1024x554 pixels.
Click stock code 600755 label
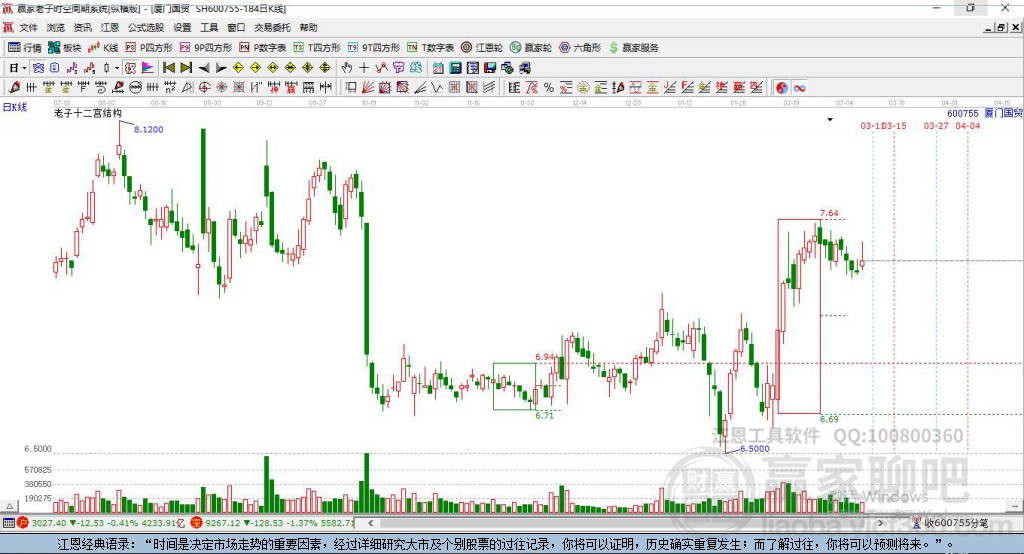coord(963,114)
